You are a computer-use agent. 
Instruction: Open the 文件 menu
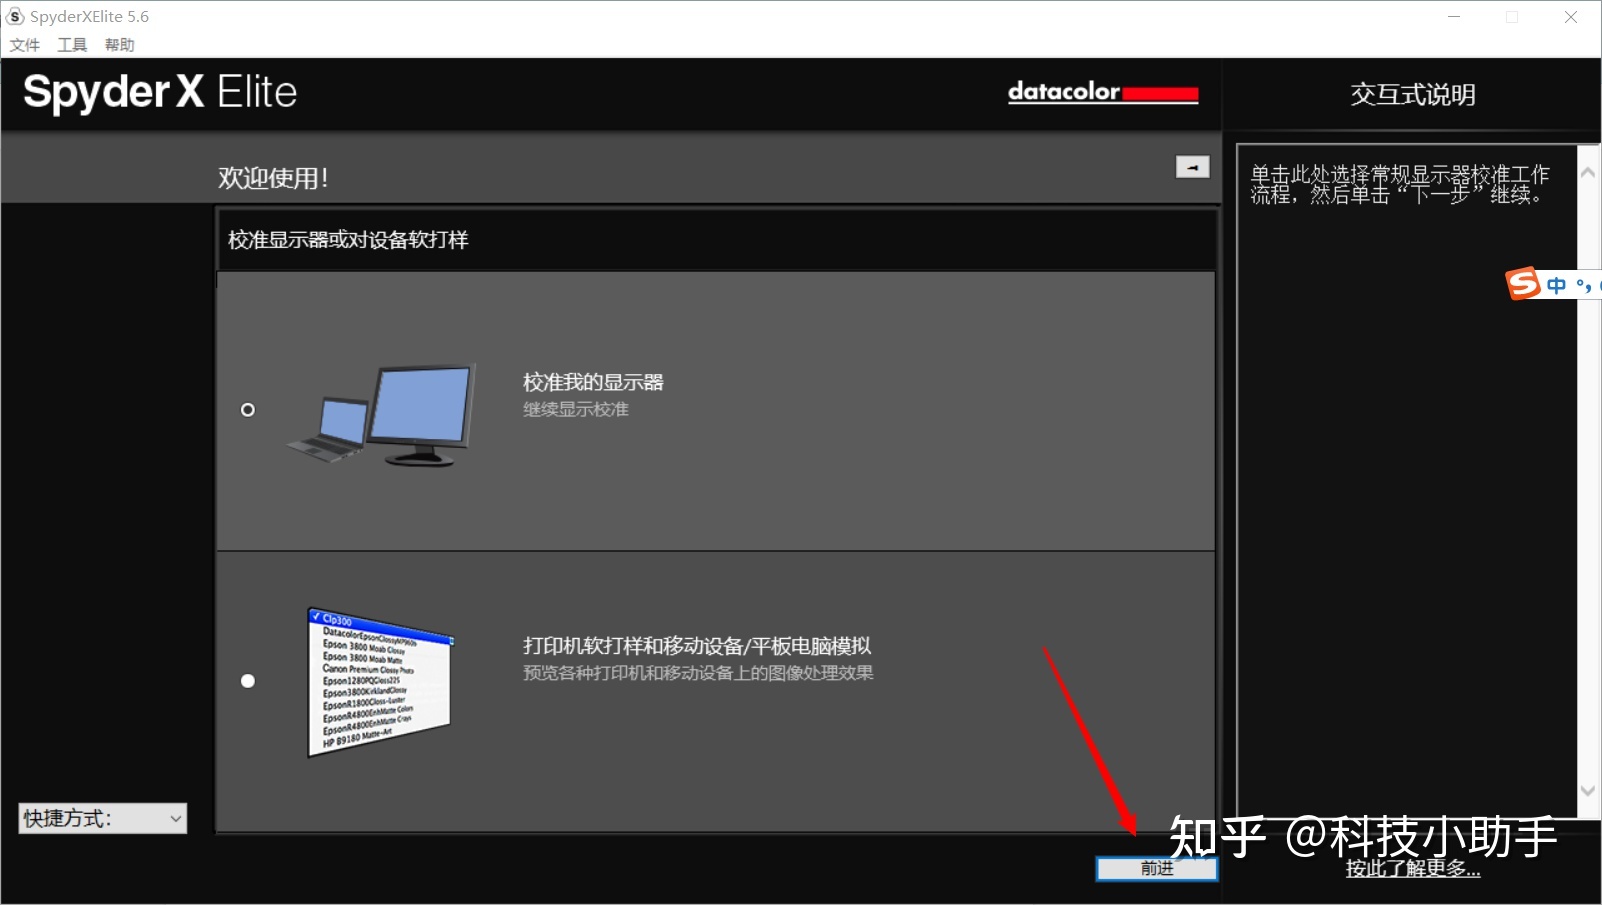(25, 45)
